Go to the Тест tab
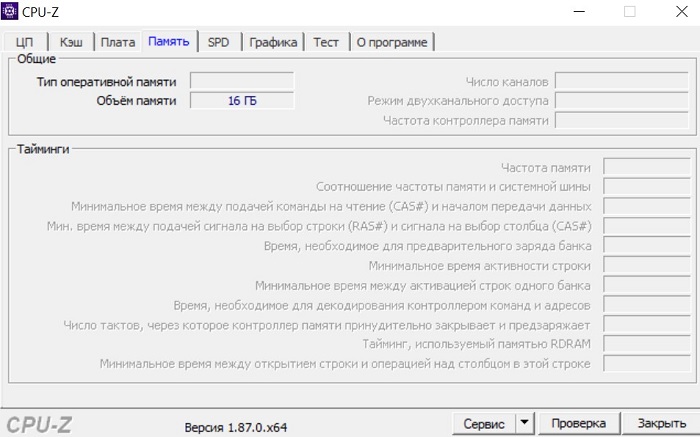 326,42
